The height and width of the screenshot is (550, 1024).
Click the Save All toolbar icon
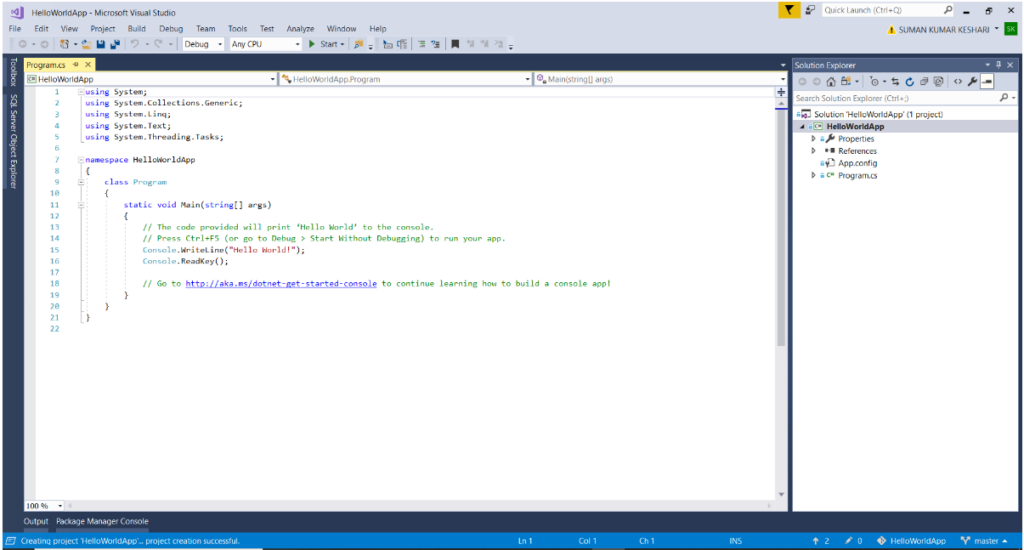tap(115, 44)
